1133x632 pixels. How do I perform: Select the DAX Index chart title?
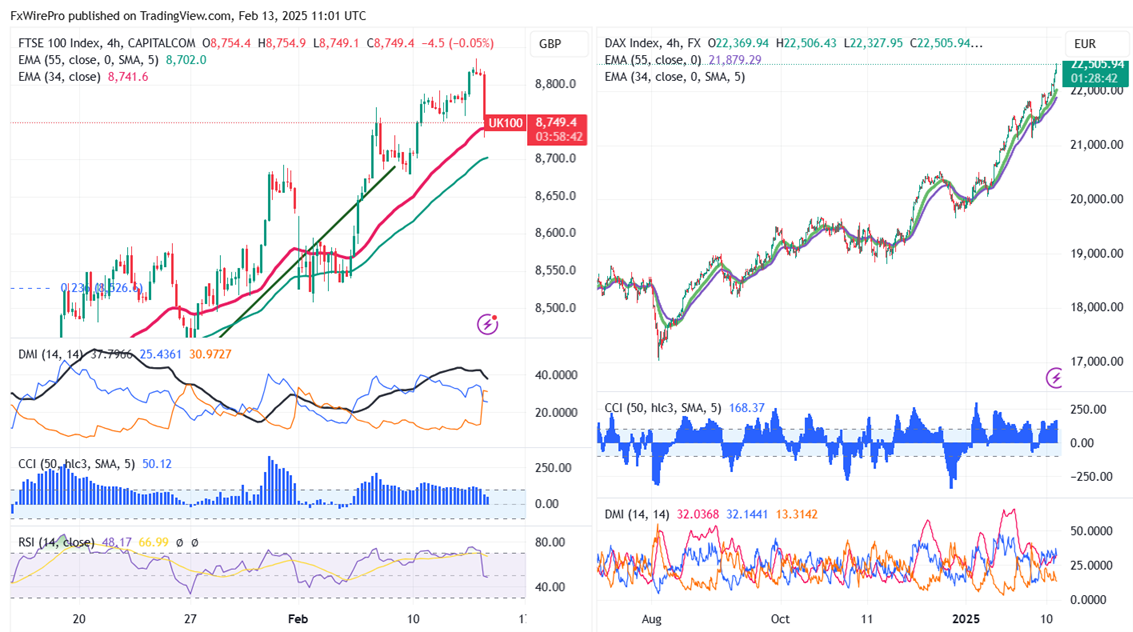click(638, 44)
